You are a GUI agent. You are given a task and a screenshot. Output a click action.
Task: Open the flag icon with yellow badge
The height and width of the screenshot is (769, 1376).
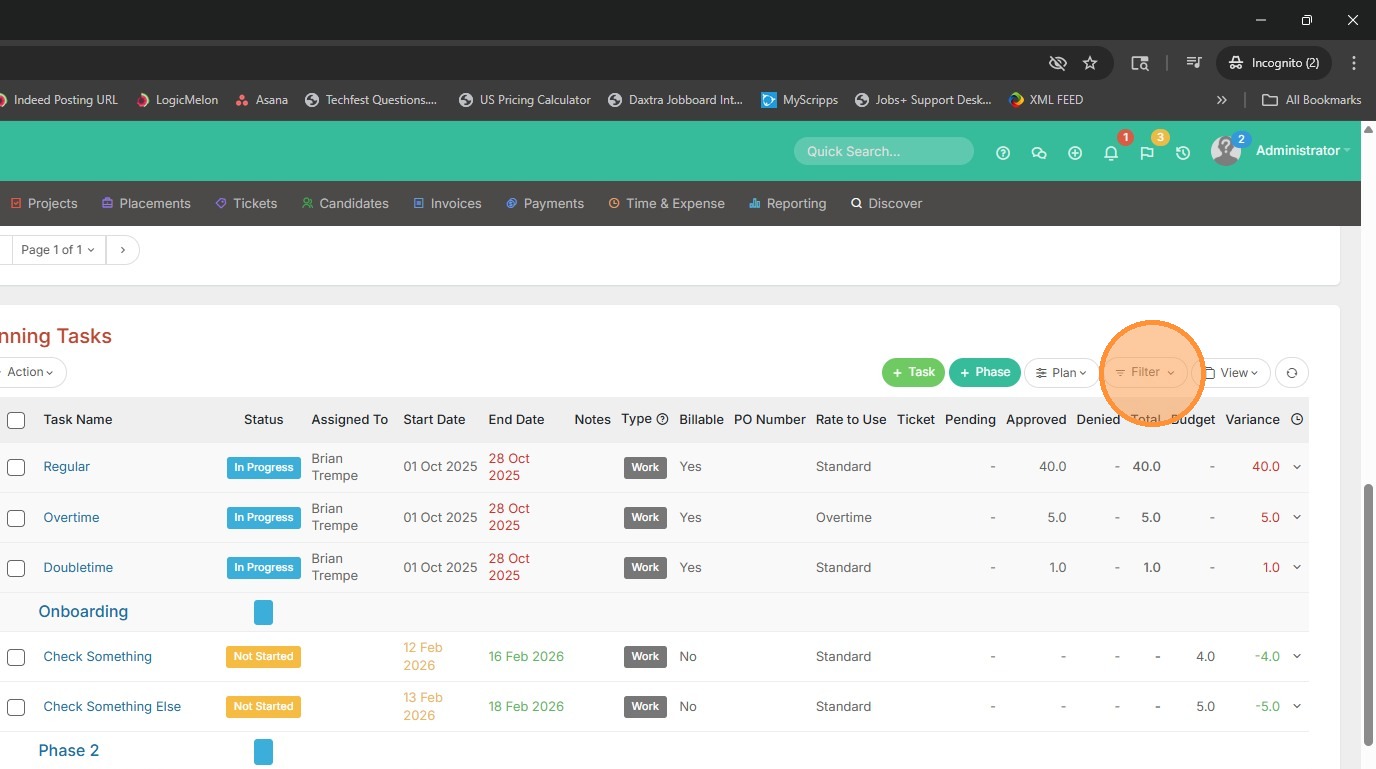[x=1147, y=153]
